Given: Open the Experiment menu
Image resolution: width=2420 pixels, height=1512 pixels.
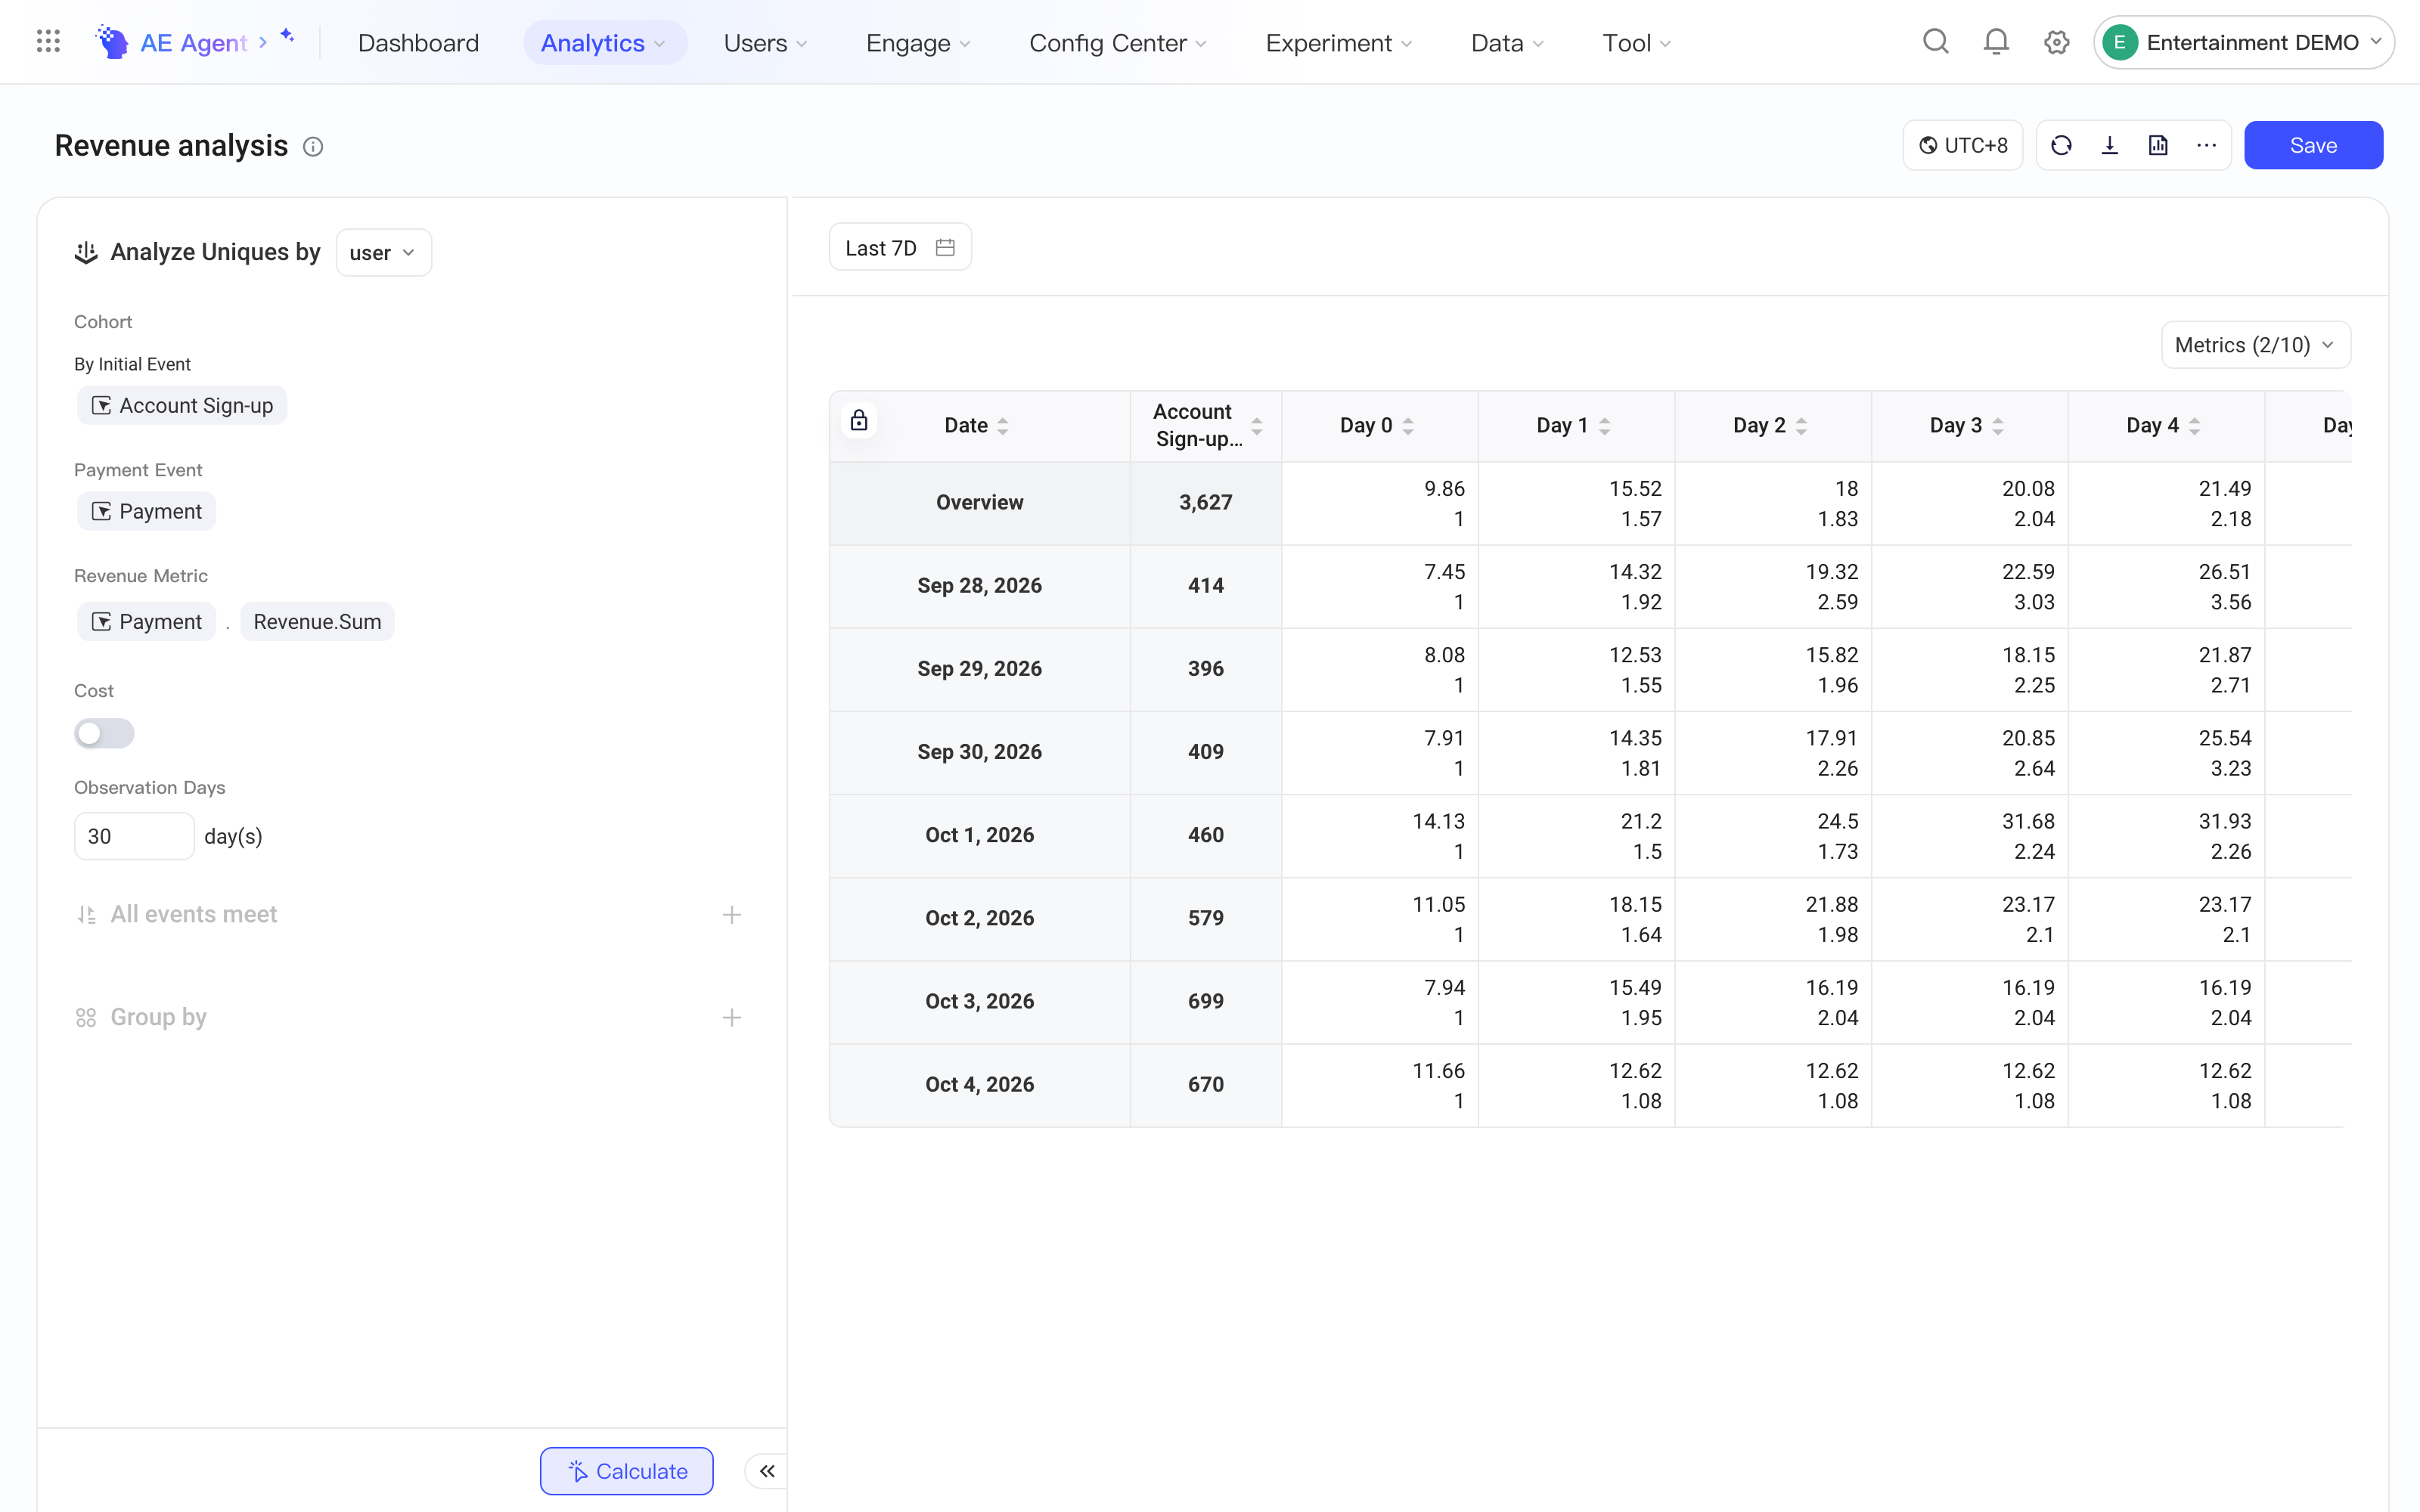Looking at the screenshot, I should coord(1339,43).
